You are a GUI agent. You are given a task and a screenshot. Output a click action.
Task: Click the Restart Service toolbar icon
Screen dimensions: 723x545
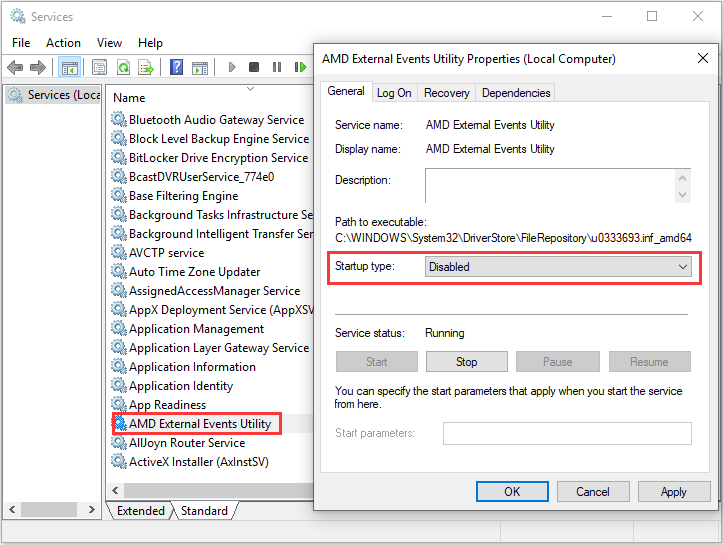point(300,67)
